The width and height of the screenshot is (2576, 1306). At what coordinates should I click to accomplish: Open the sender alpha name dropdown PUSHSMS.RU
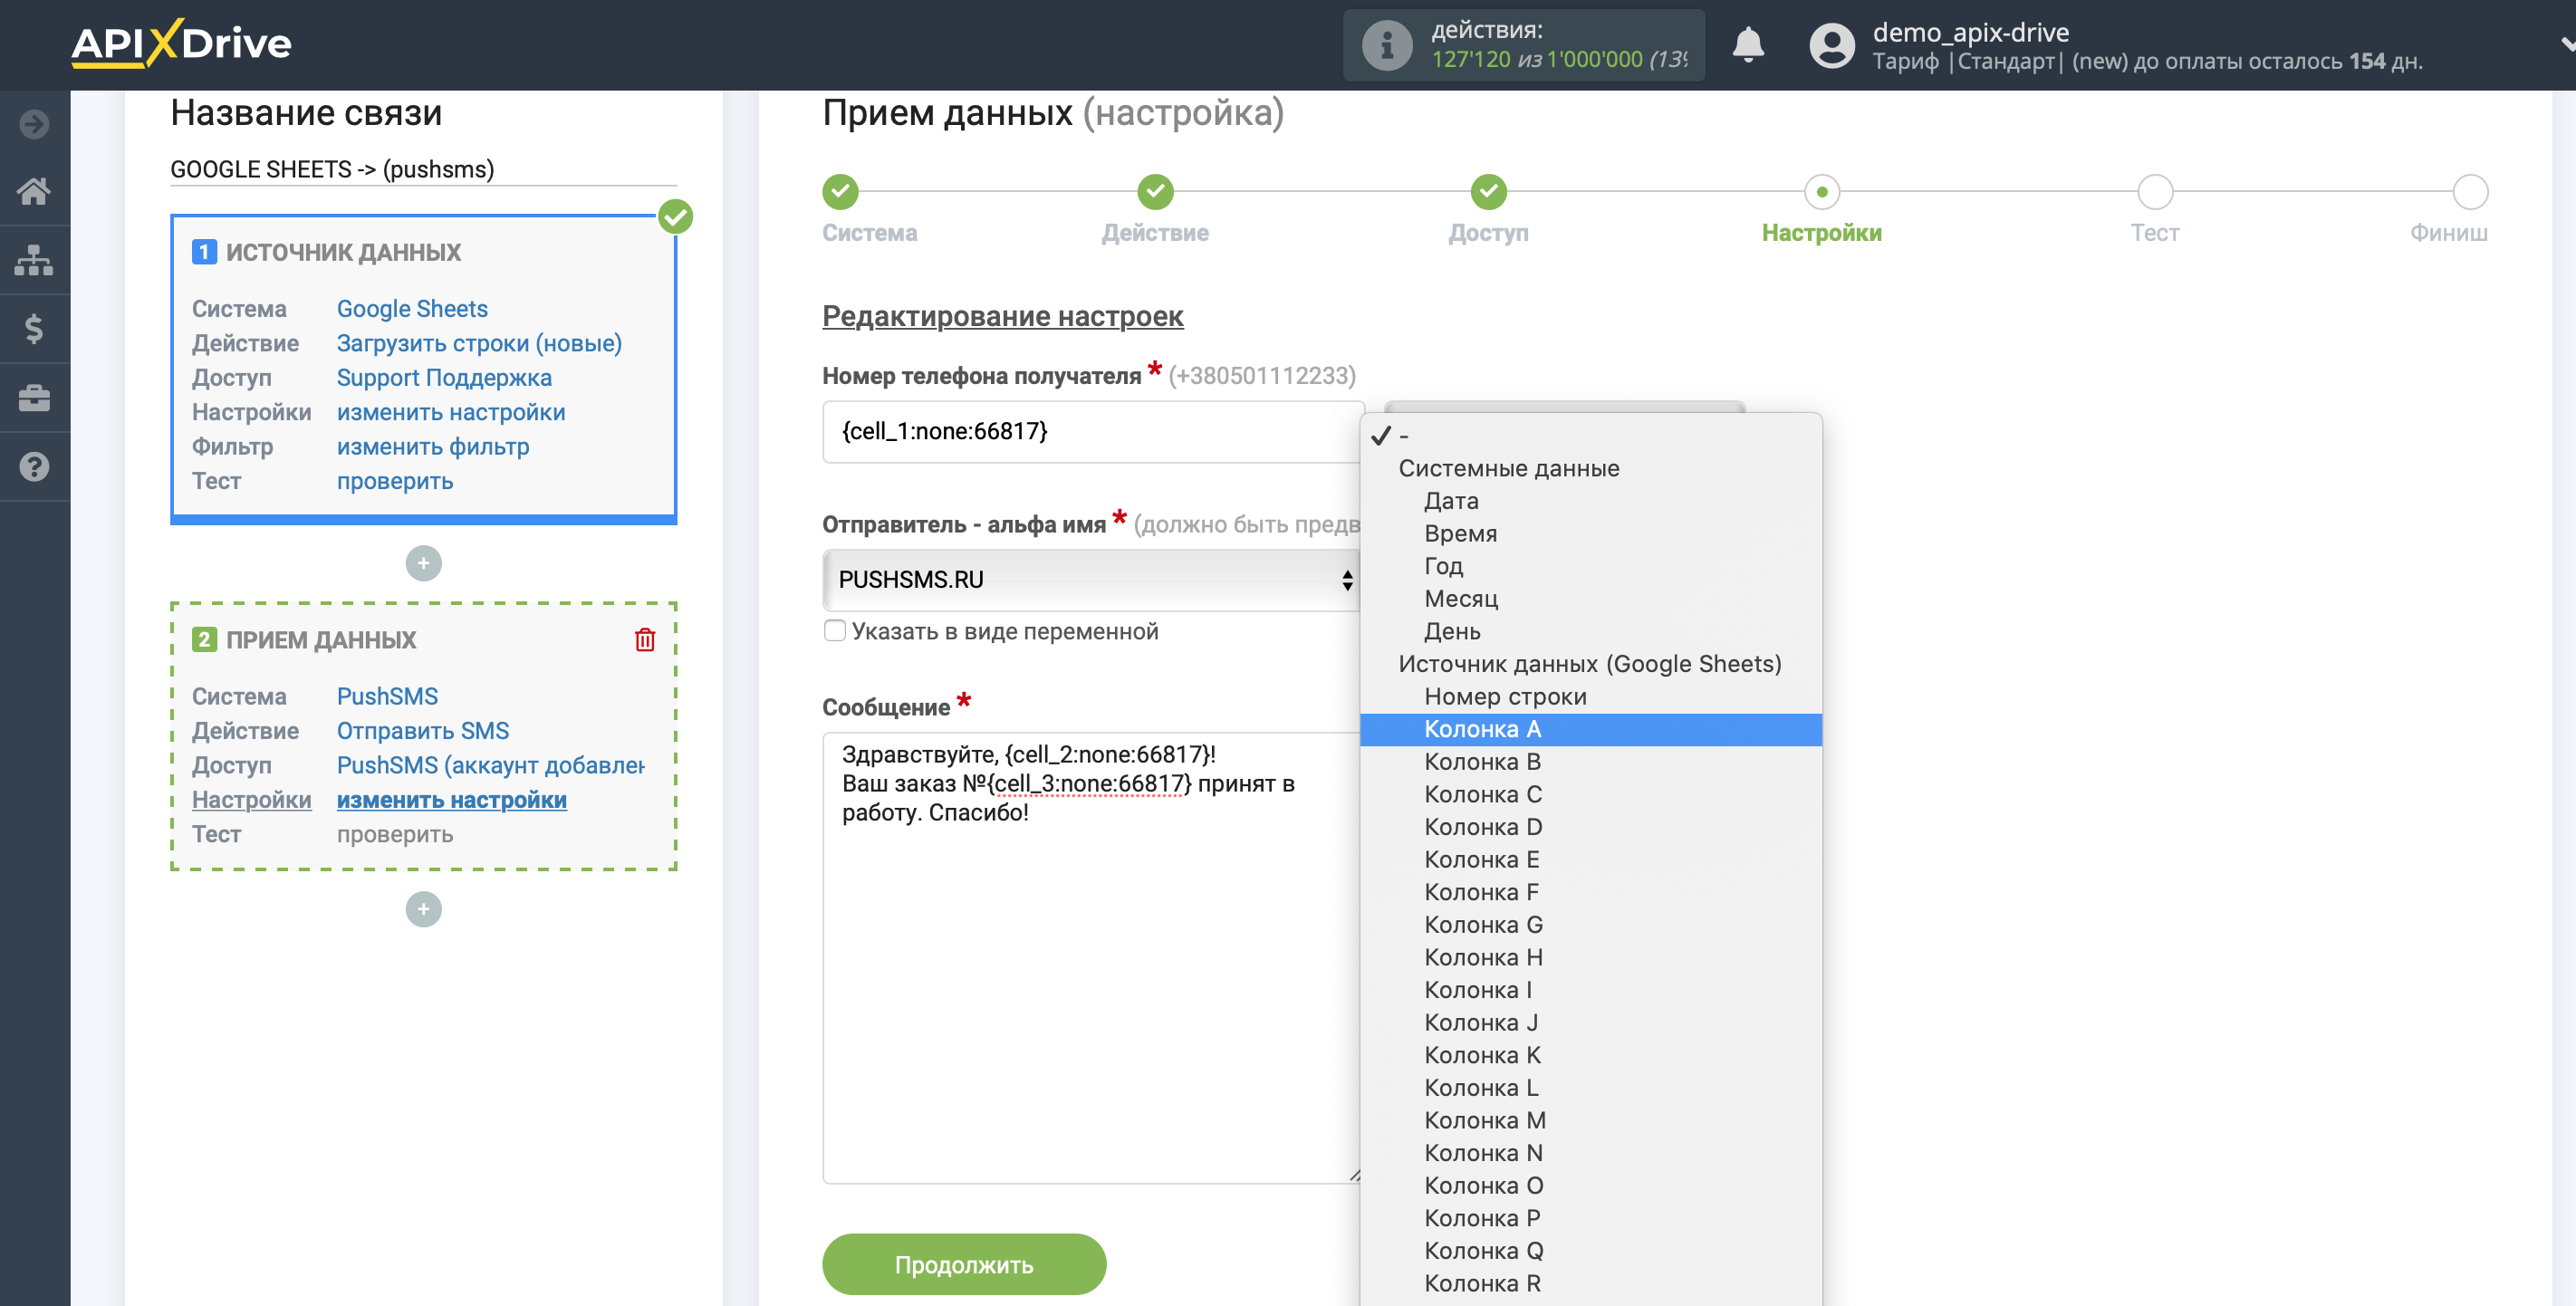point(1091,579)
